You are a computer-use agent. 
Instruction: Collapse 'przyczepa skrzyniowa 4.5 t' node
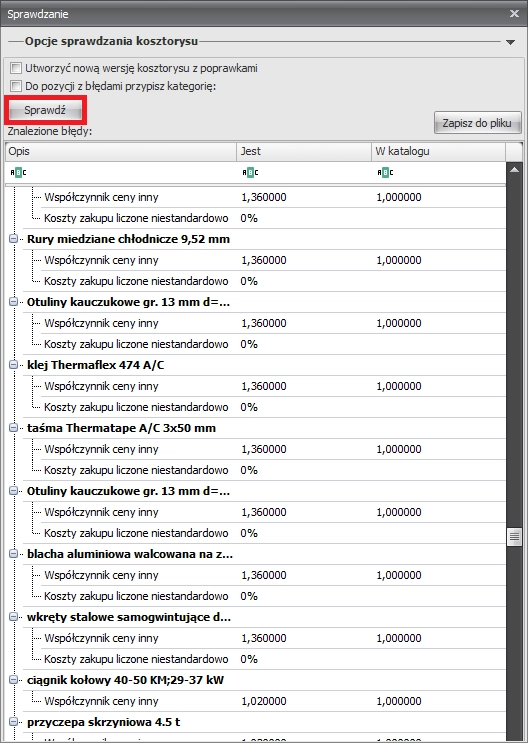14,722
